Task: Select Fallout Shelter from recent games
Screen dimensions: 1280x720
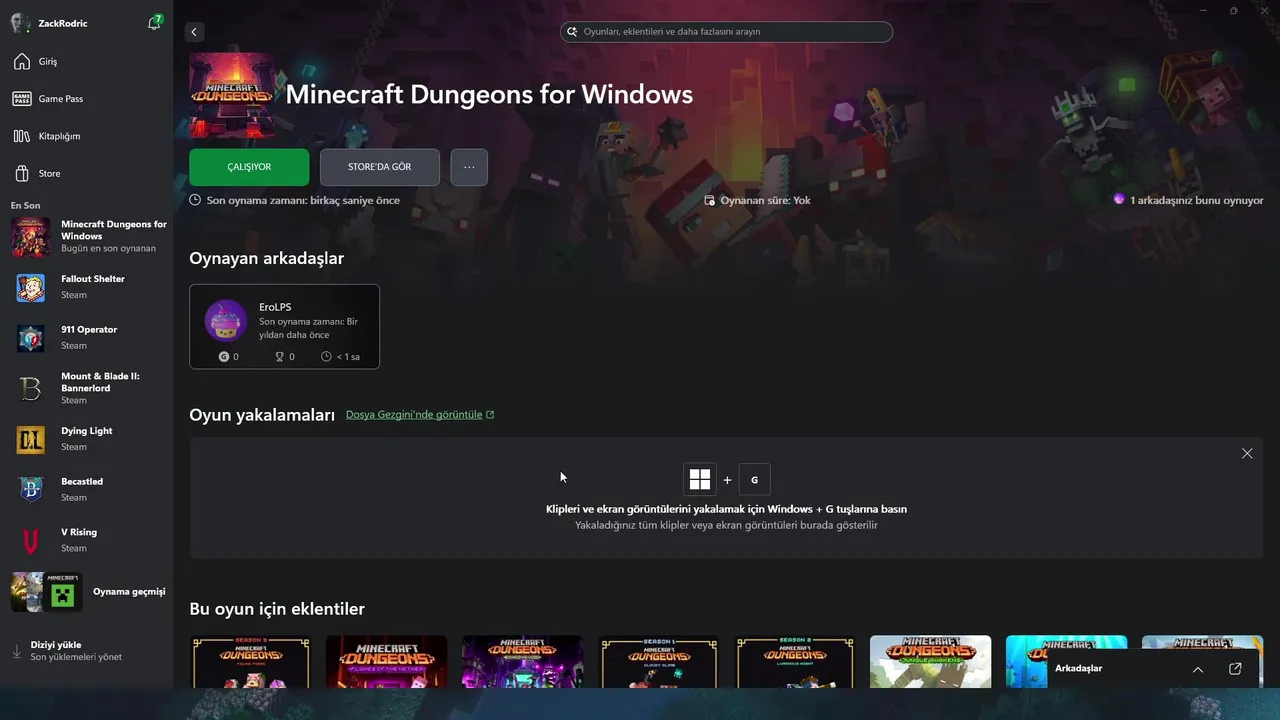Action: (86, 287)
